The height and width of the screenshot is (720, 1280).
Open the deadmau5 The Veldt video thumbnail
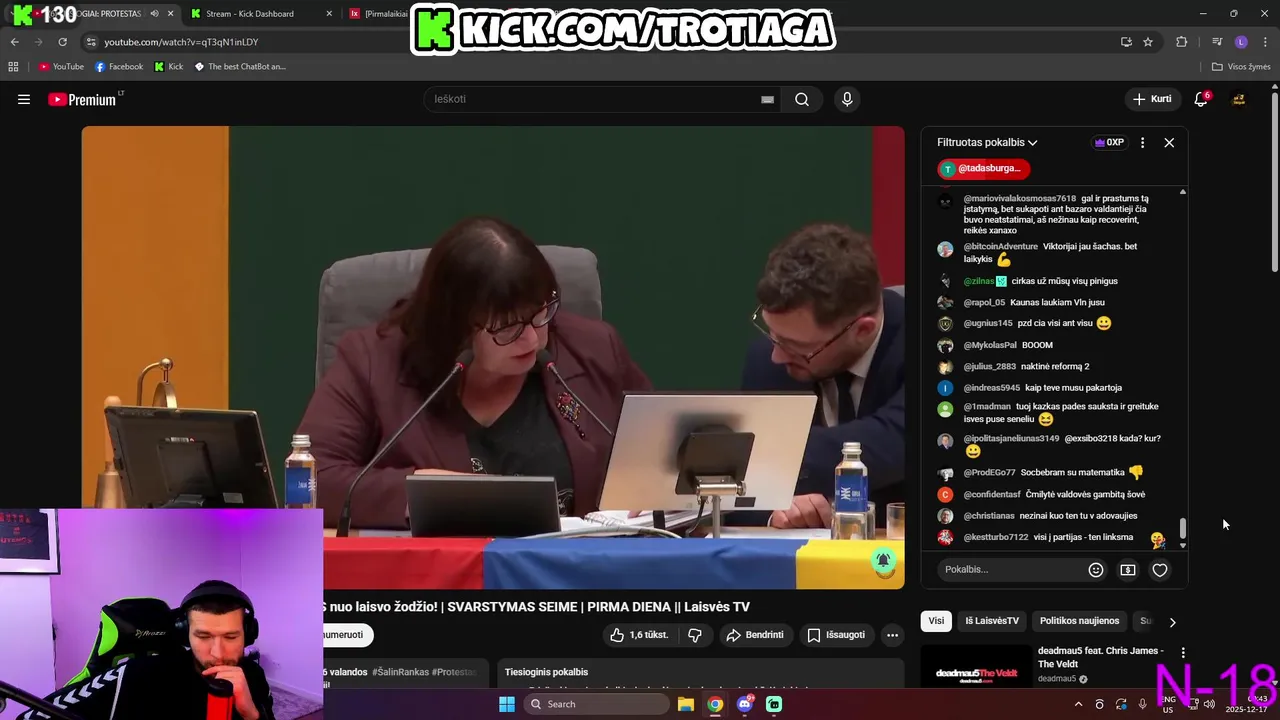(x=975, y=665)
